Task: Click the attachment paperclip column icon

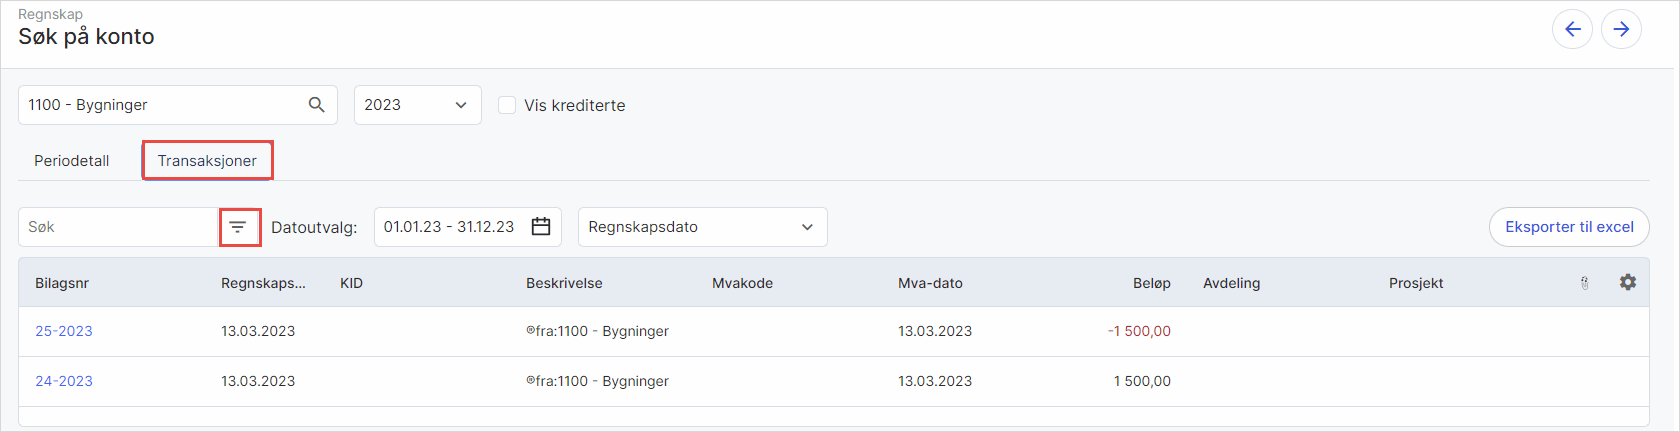Action: click(1585, 283)
